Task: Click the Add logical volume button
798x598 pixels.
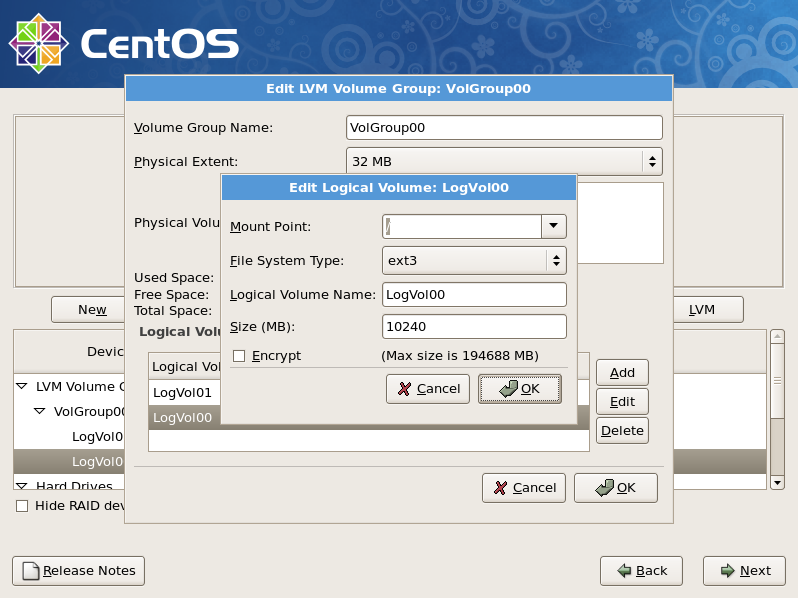Action: (x=622, y=373)
